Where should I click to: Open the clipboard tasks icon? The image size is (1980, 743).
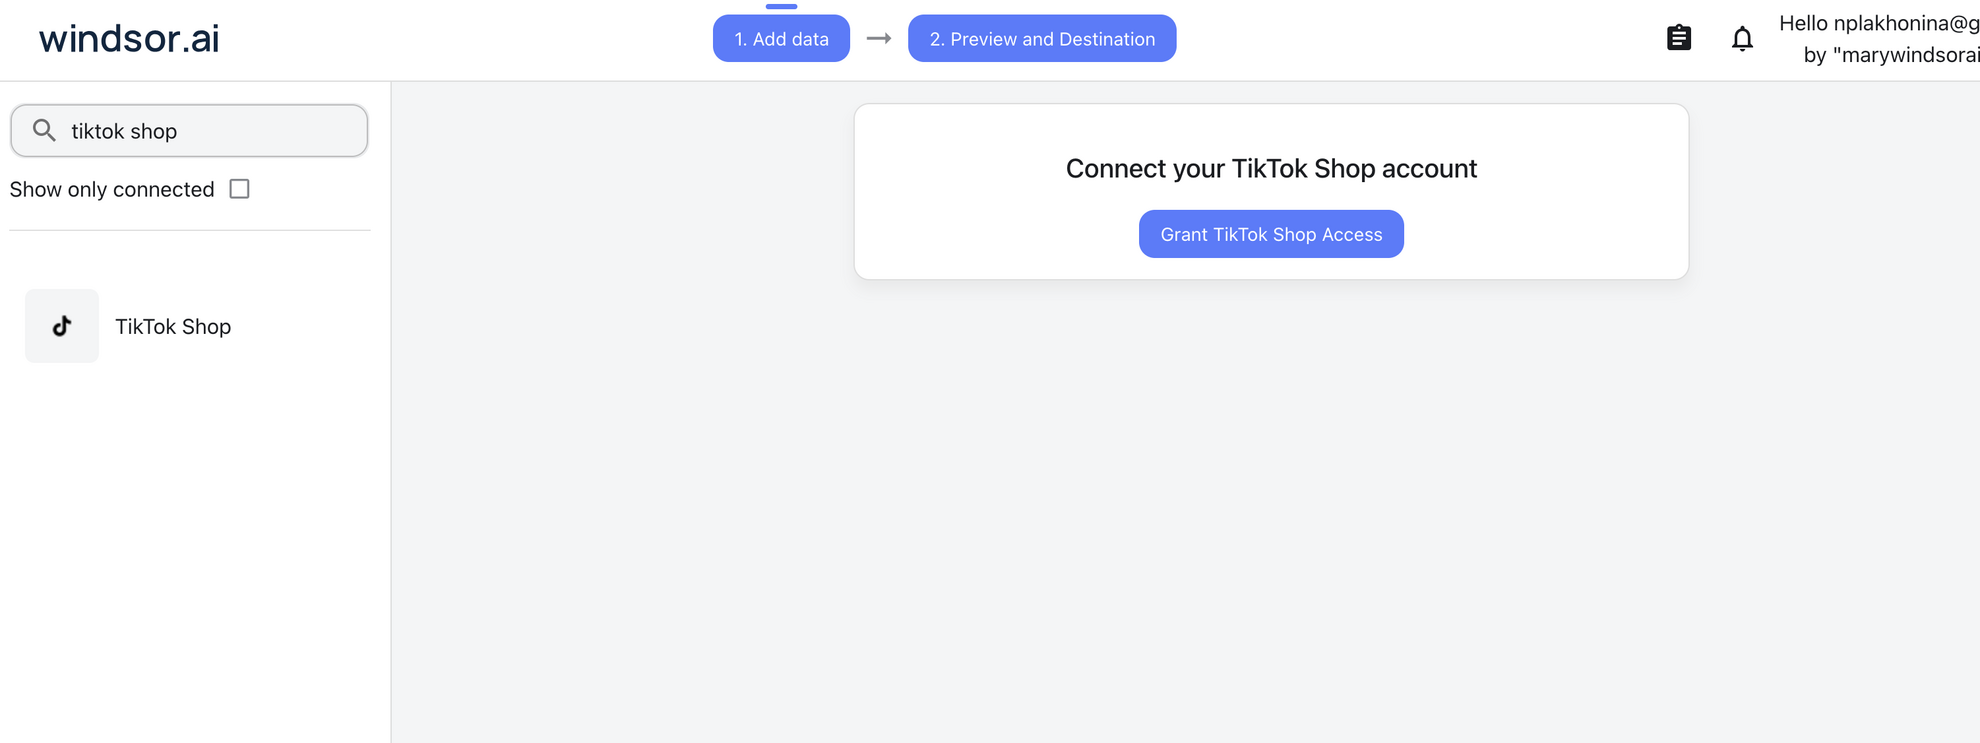pyautogui.click(x=1678, y=38)
